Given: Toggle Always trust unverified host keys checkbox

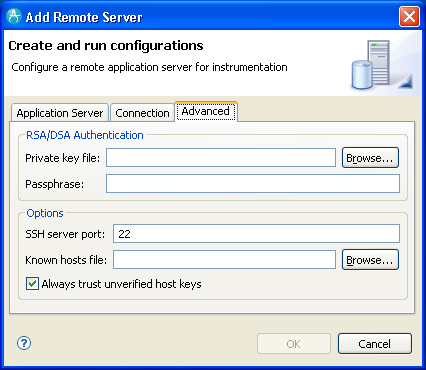Looking at the screenshot, I should 32,284.
